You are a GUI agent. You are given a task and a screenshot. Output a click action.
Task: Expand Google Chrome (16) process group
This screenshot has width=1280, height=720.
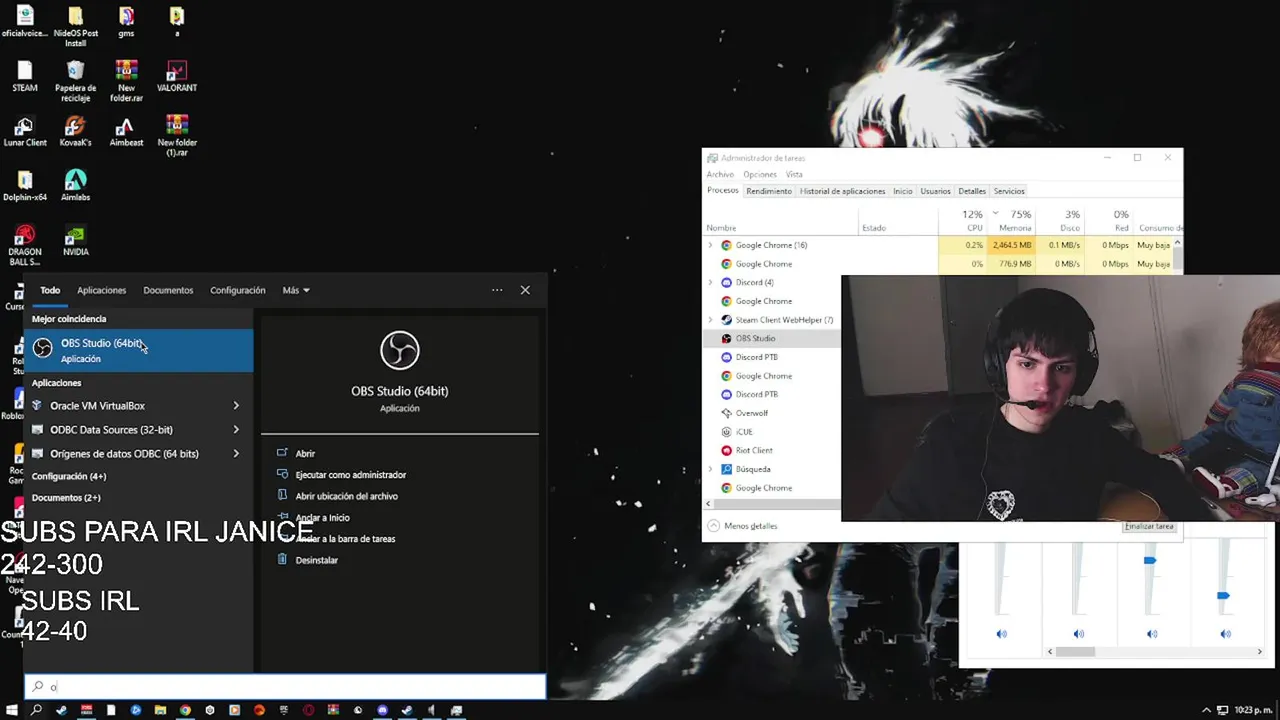pos(711,245)
